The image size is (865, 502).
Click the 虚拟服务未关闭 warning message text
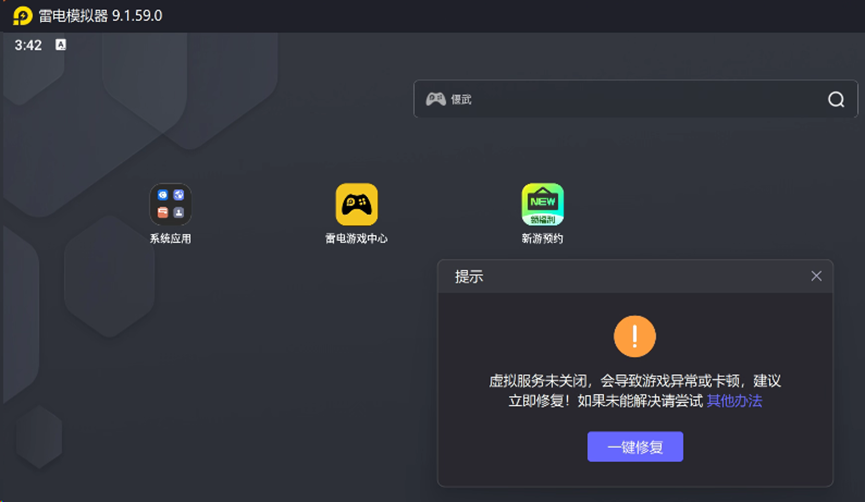635,391
